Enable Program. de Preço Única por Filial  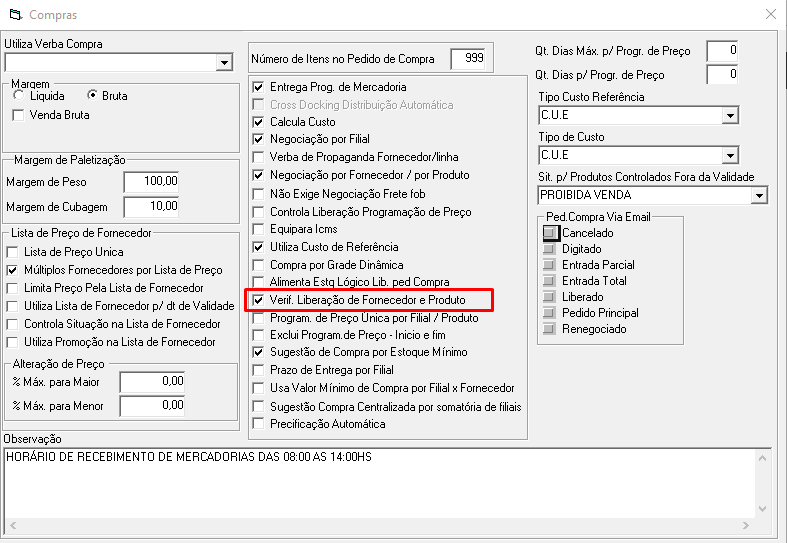click(258, 318)
